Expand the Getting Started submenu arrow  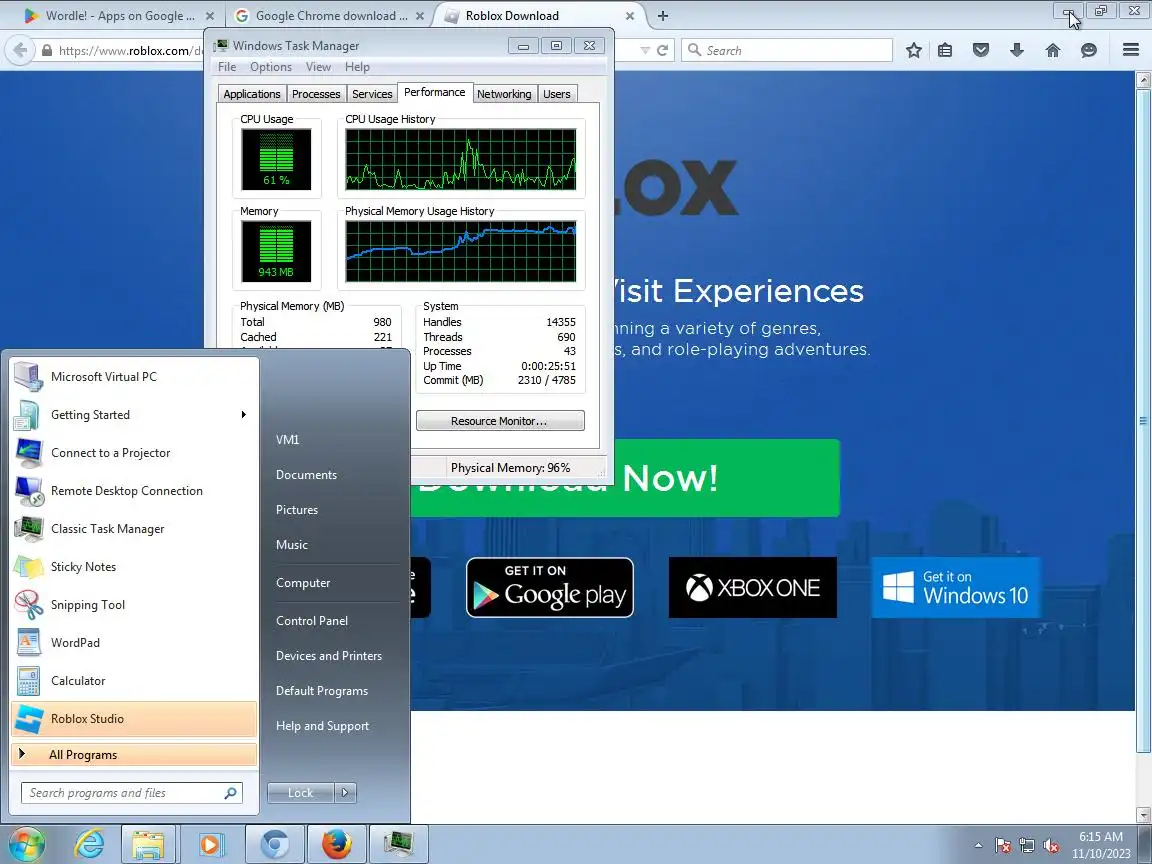pos(243,415)
